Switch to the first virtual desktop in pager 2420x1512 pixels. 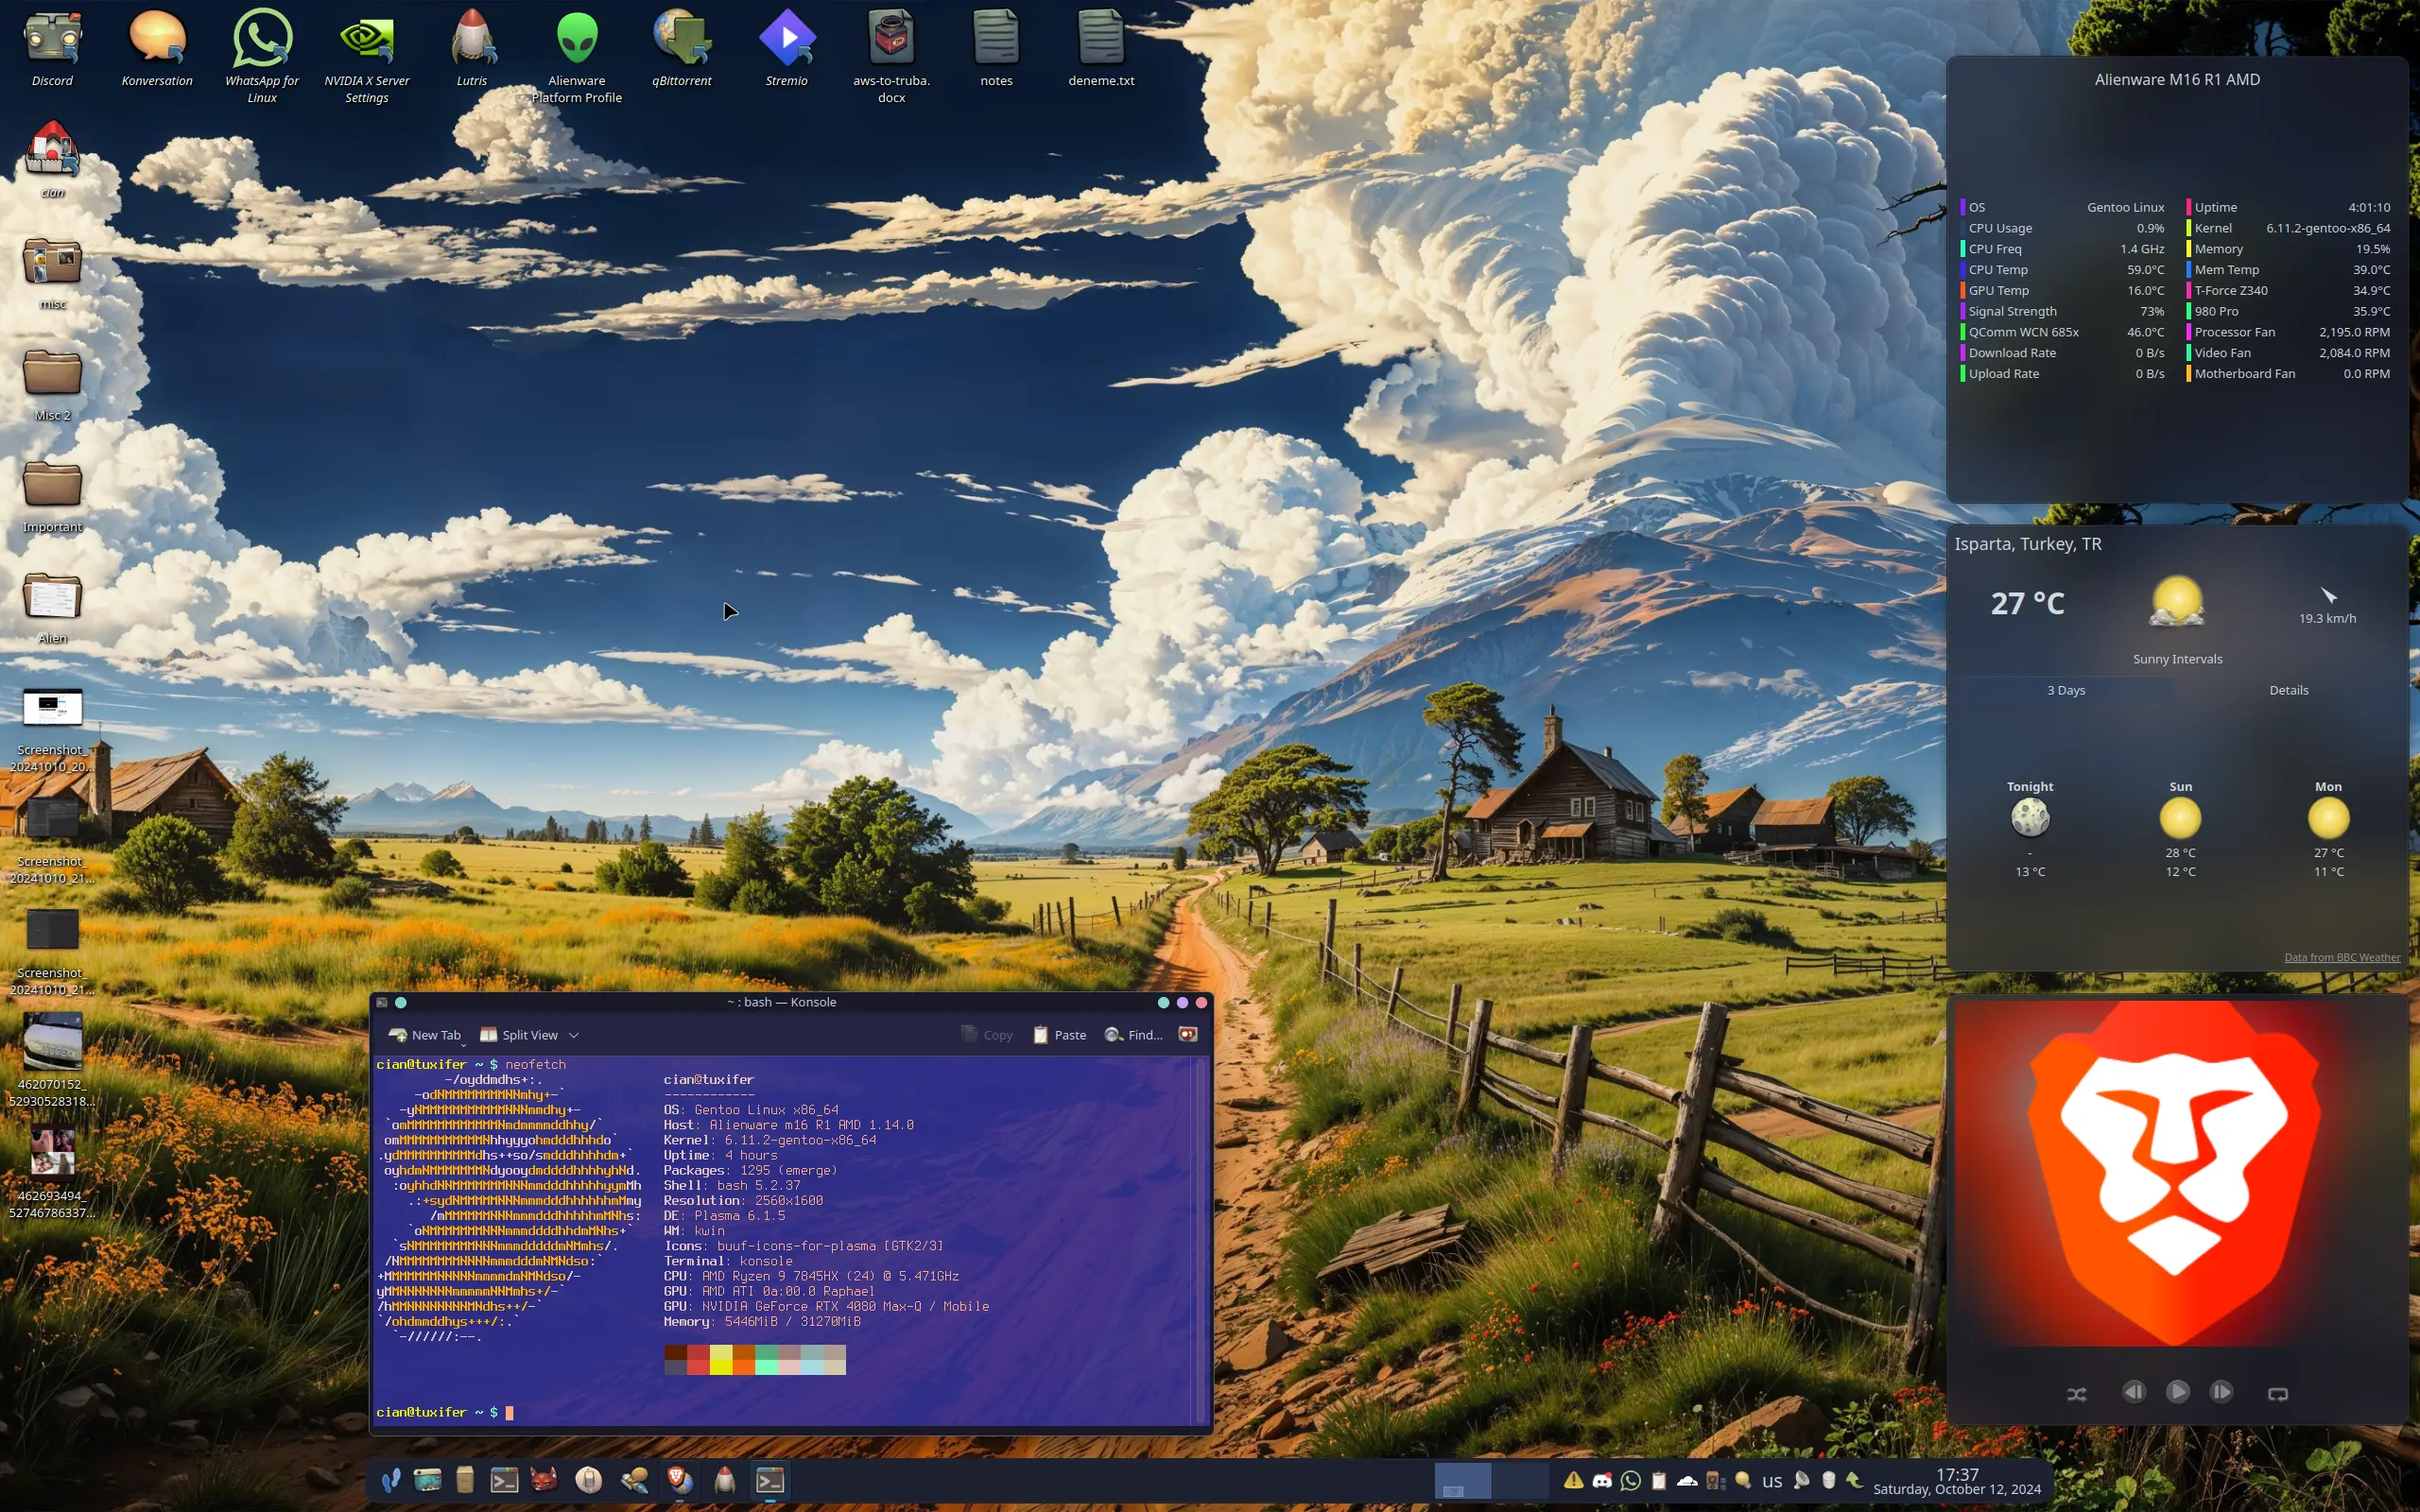(x=1462, y=1481)
